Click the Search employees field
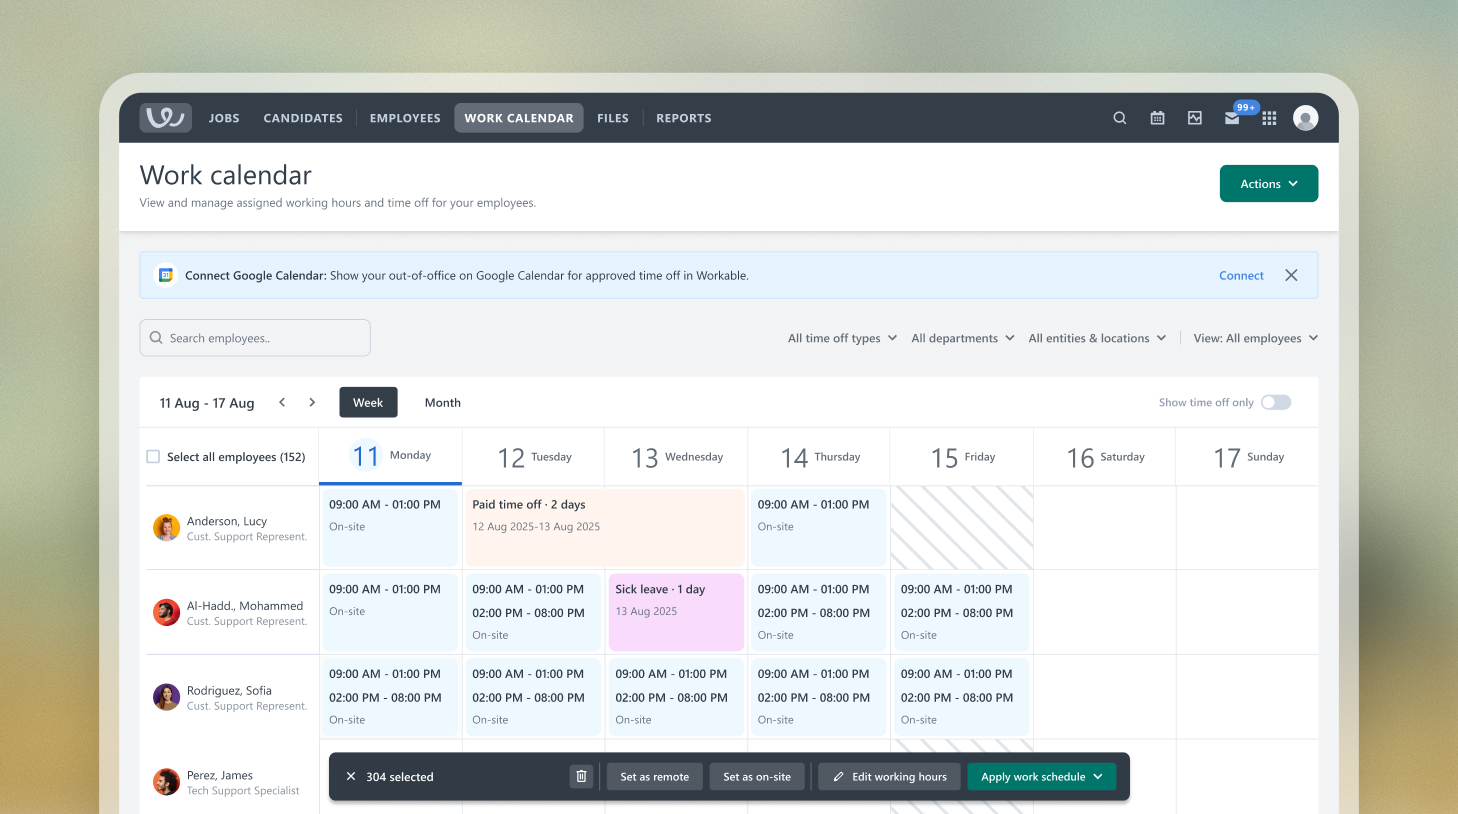 tap(255, 338)
